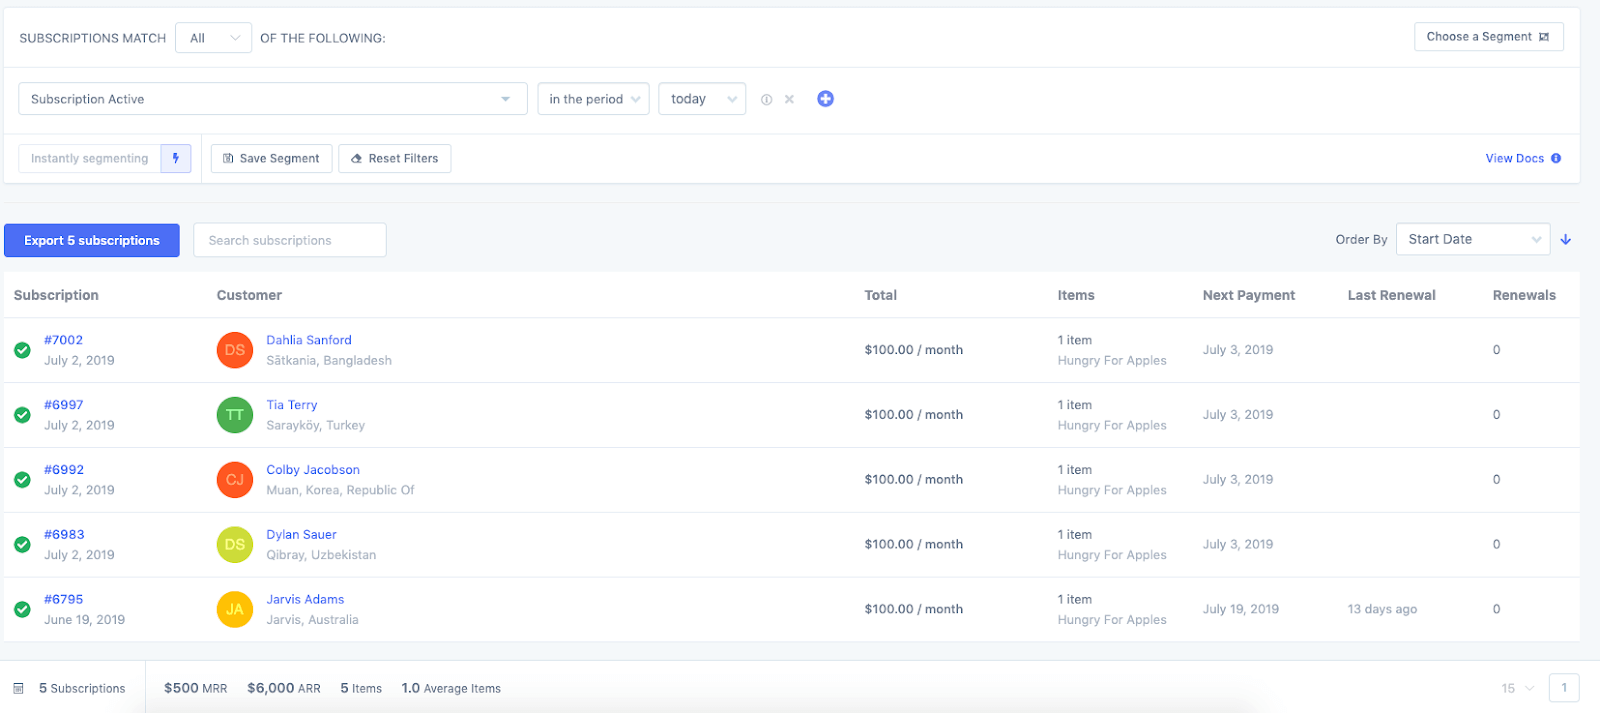The height and width of the screenshot is (713, 1600).
Task: Click the green status check for #7002
Action: tap(22, 350)
